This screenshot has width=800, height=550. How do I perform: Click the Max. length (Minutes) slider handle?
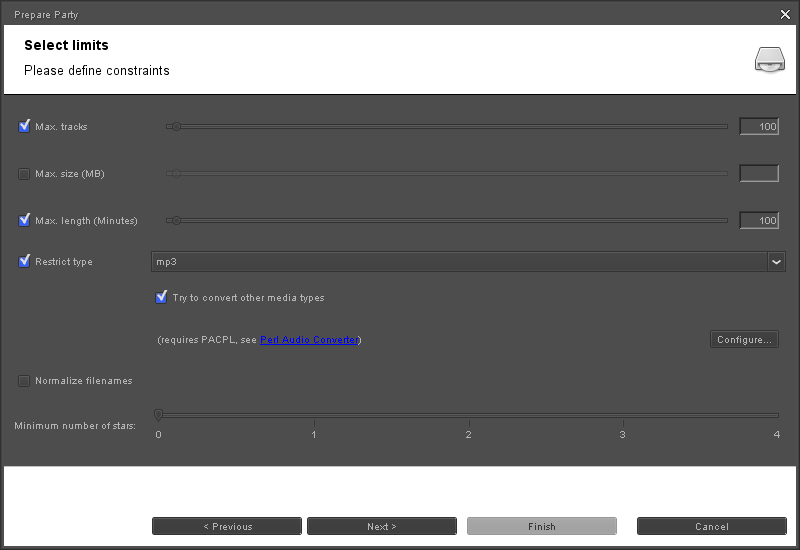177,220
